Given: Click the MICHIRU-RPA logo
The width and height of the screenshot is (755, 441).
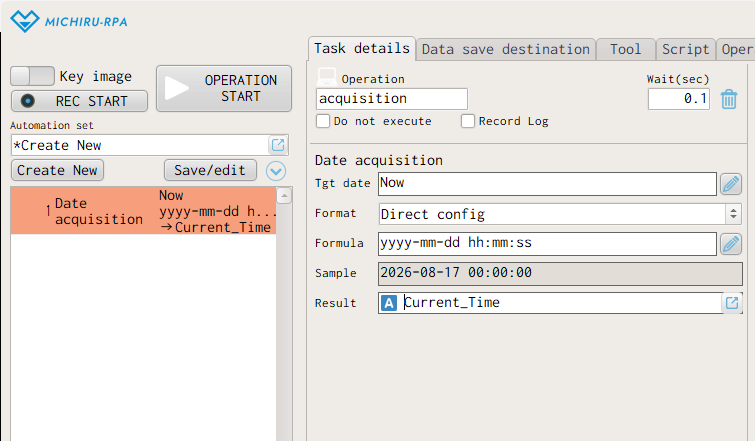Looking at the screenshot, I should coord(69,22).
